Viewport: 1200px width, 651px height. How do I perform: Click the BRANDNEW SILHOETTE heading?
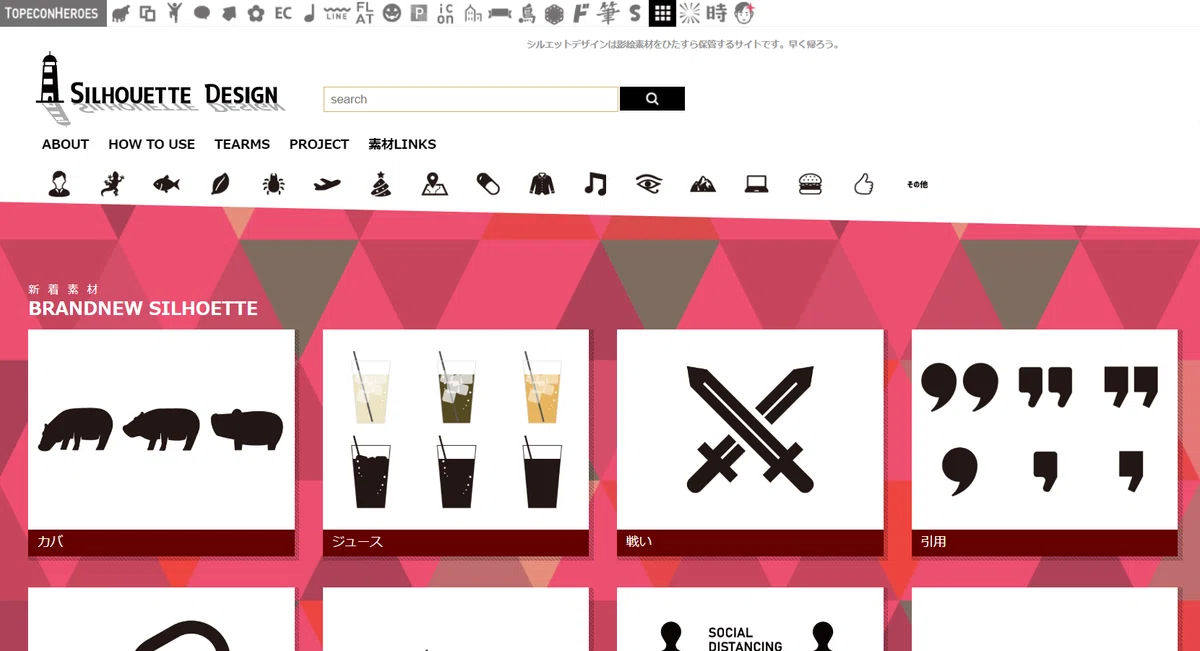tap(143, 308)
